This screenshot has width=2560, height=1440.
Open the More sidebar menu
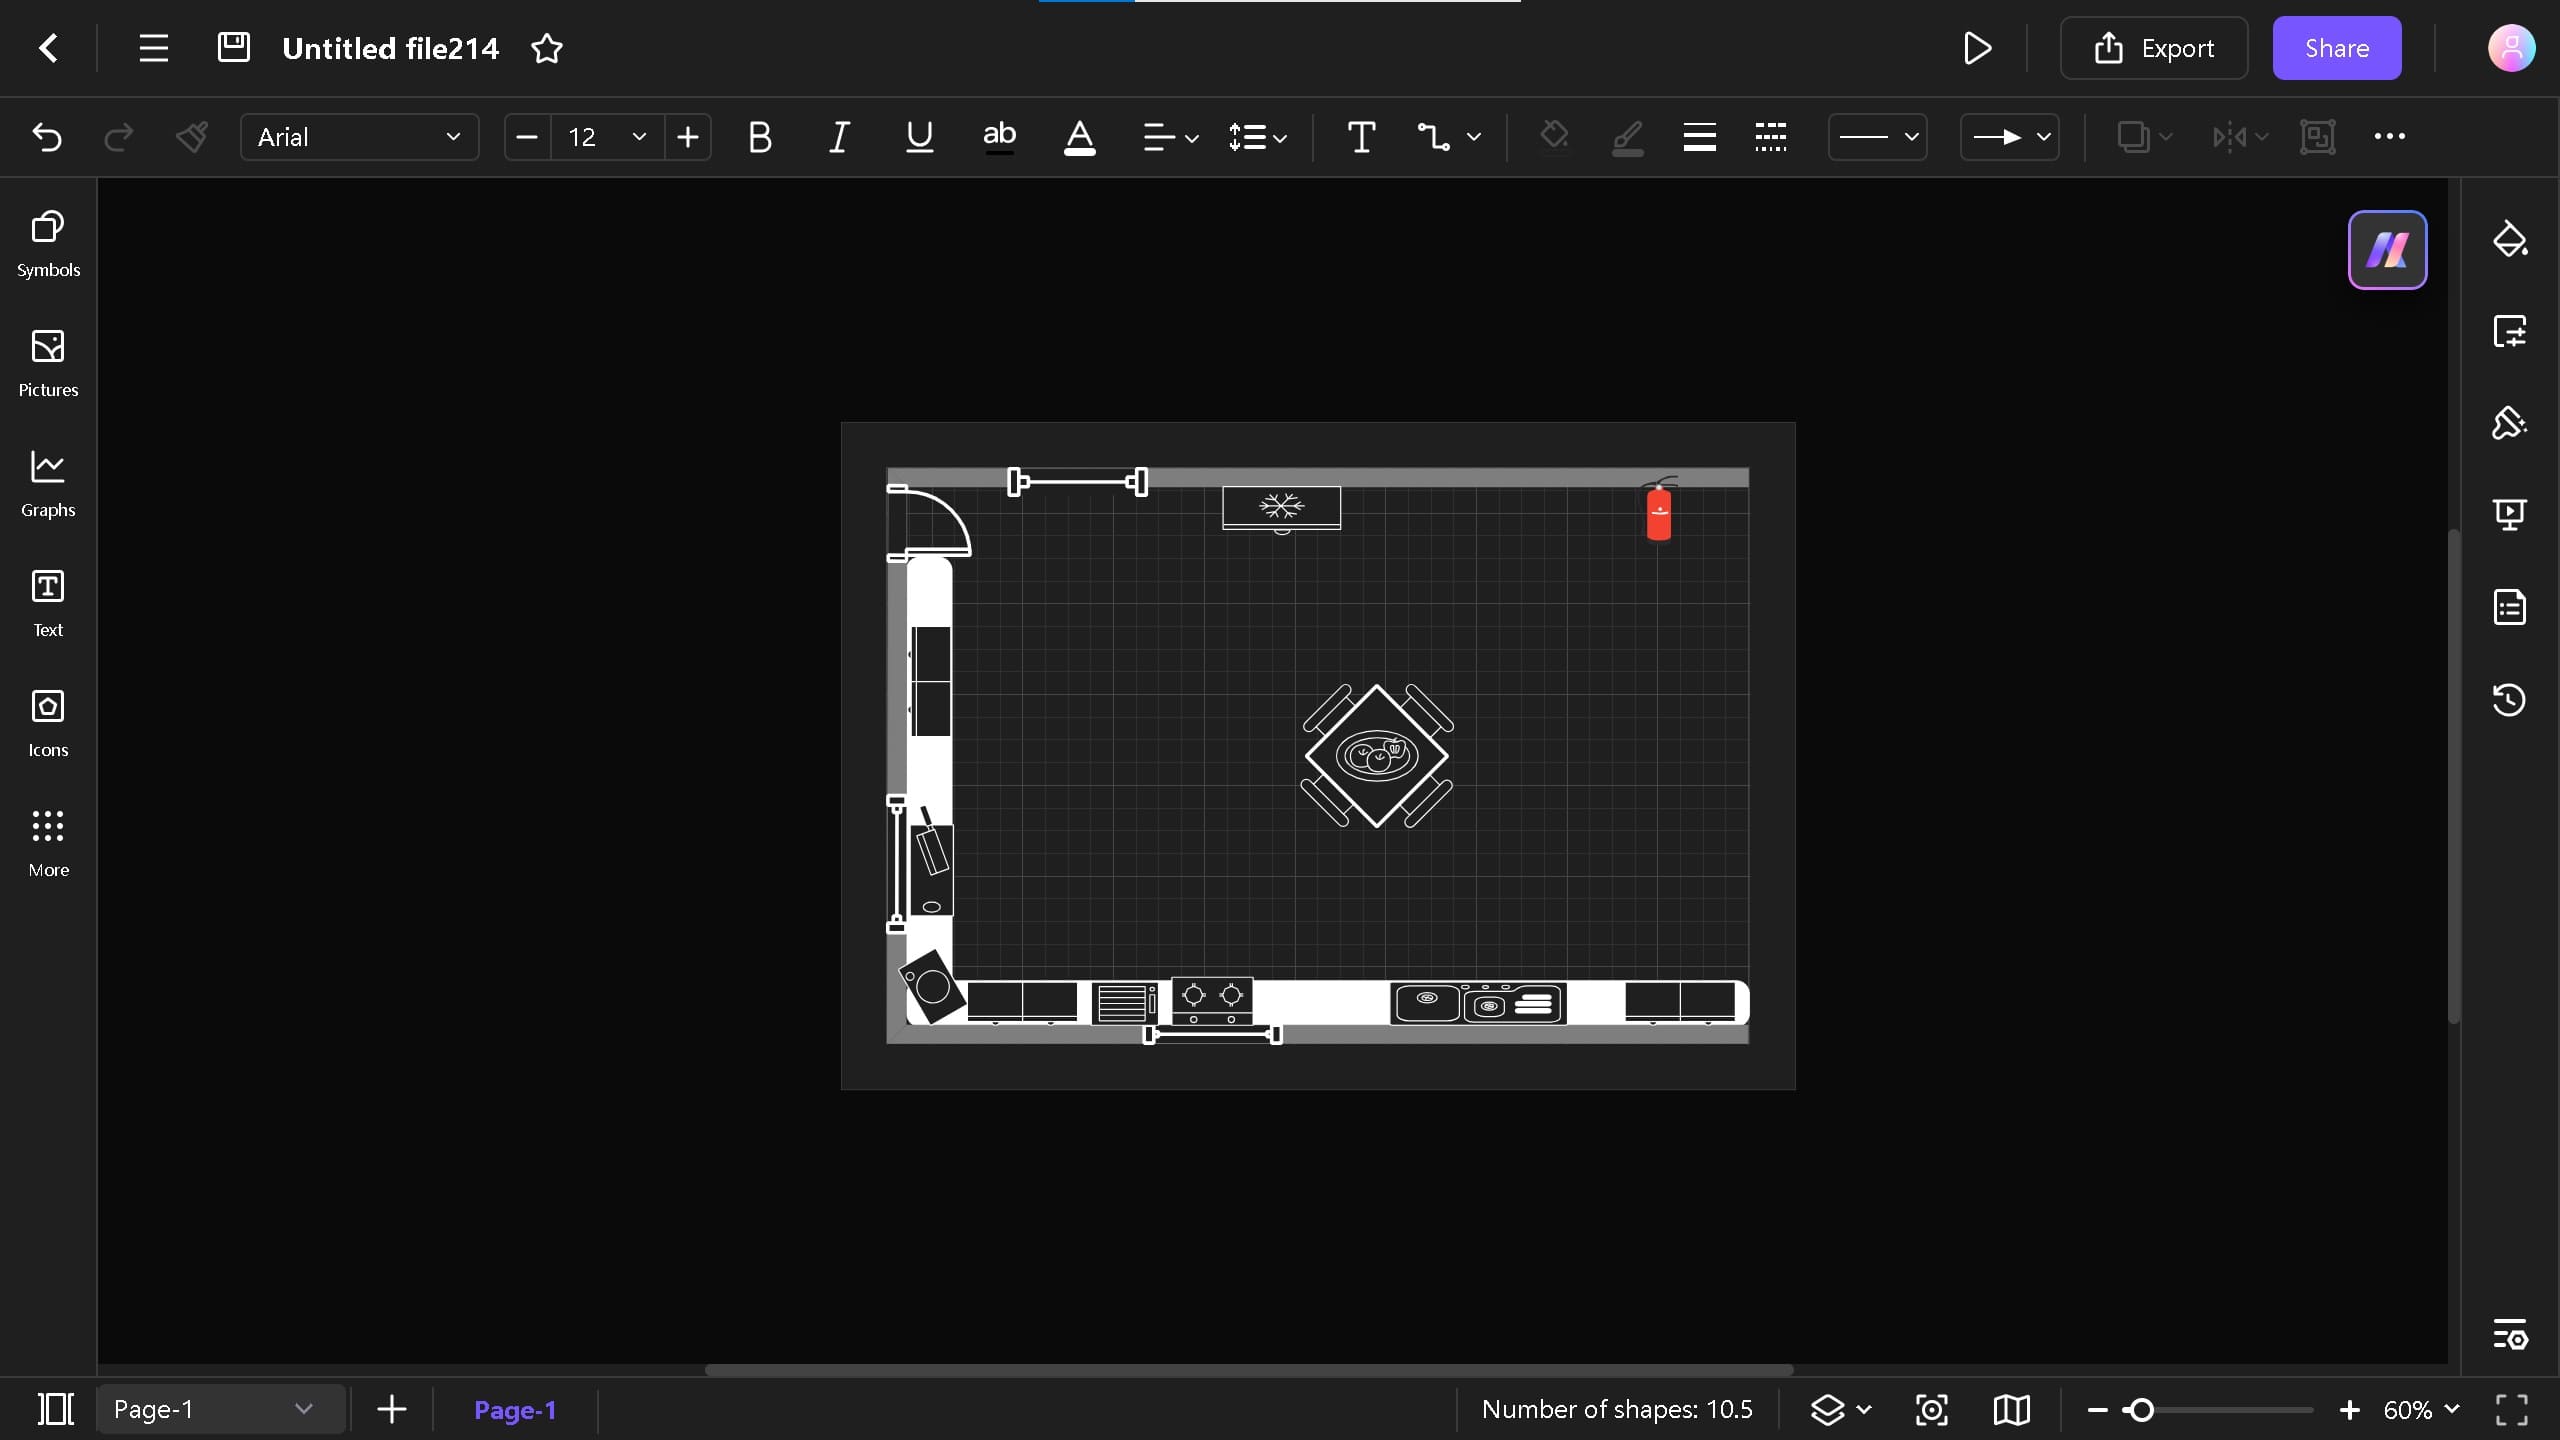coord(48,844)
